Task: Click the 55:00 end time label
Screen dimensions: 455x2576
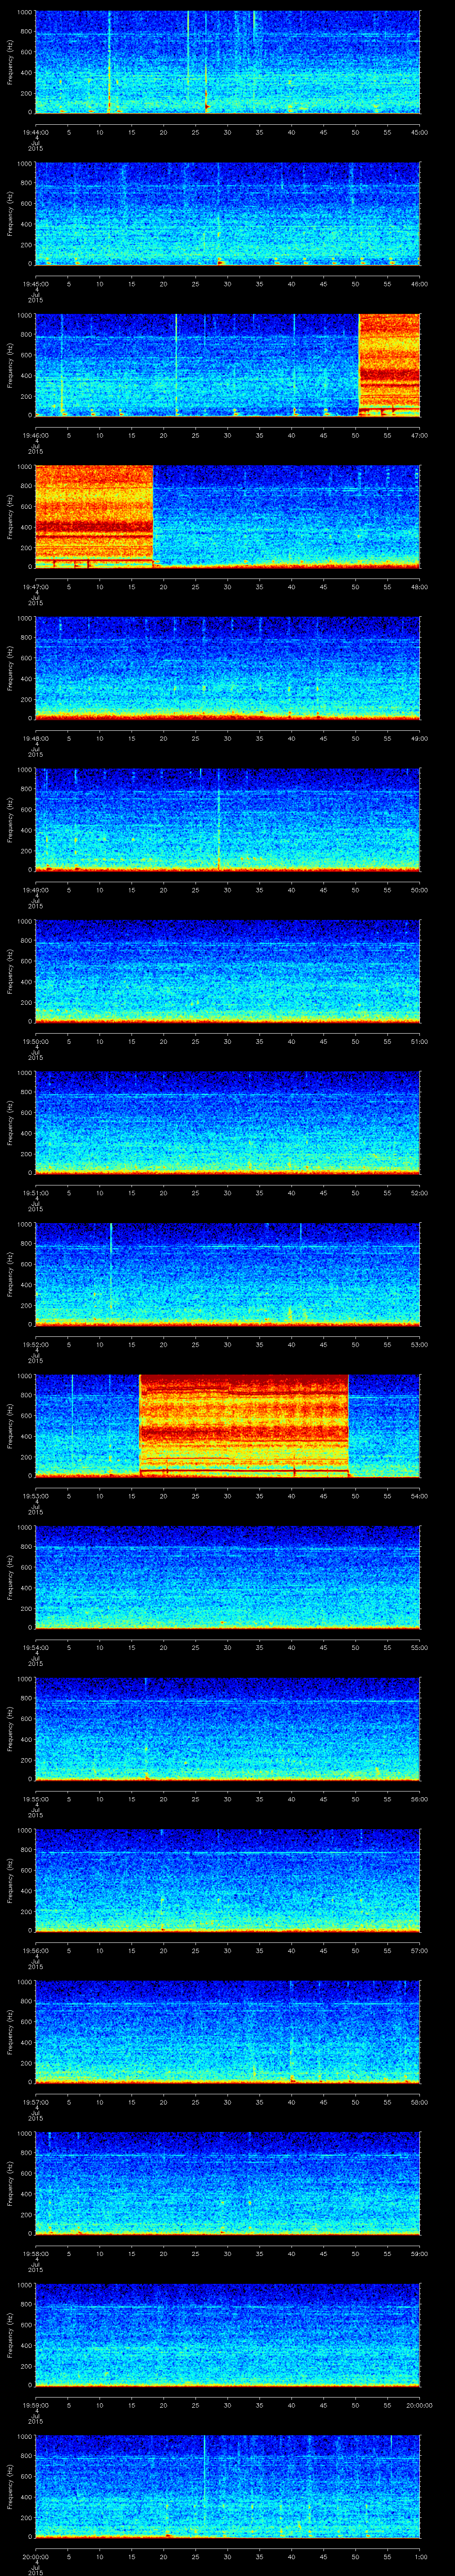Action: point(420,1648)
